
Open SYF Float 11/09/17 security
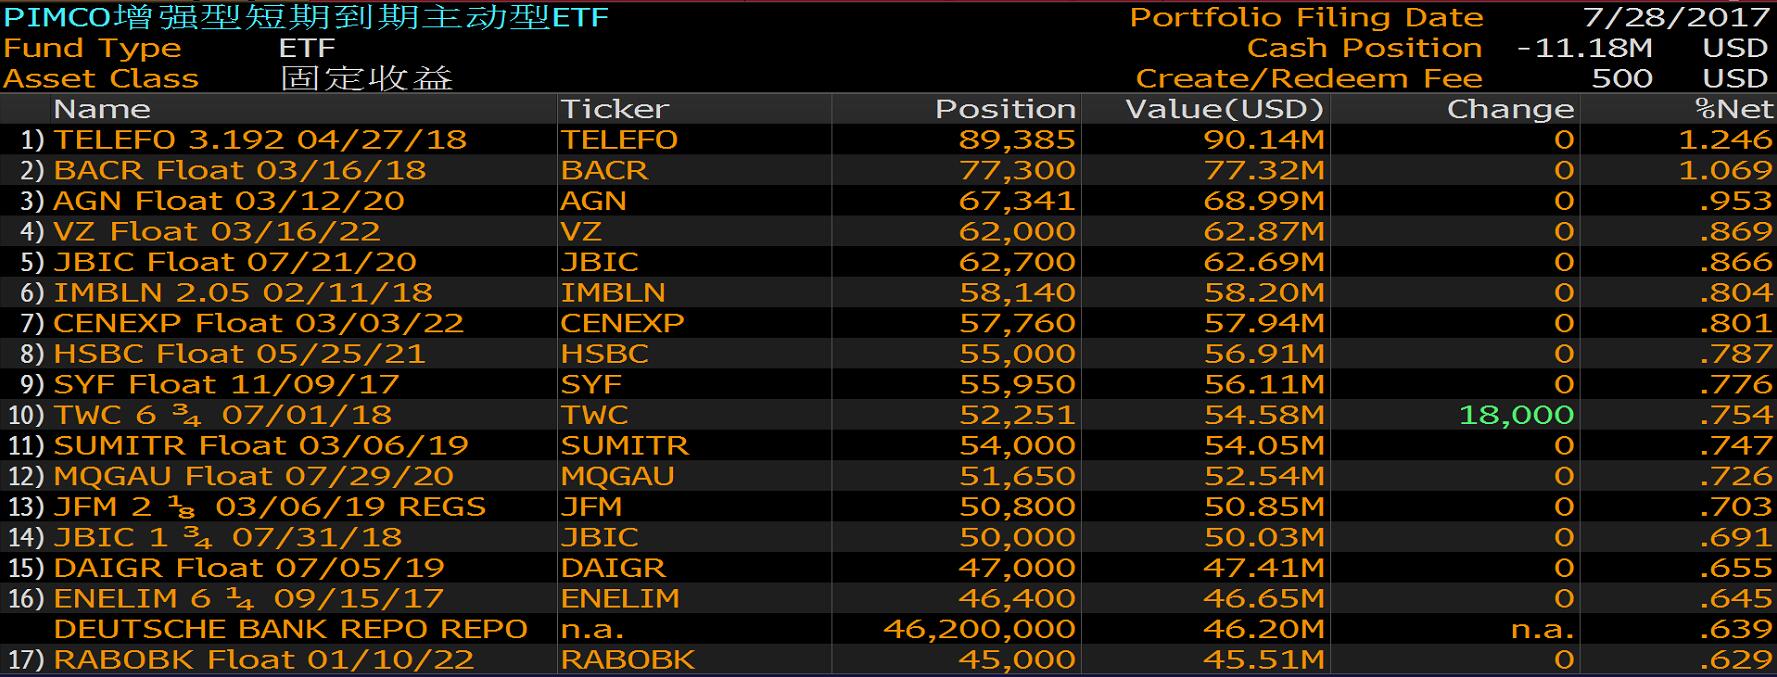click(x=227, y=384)
